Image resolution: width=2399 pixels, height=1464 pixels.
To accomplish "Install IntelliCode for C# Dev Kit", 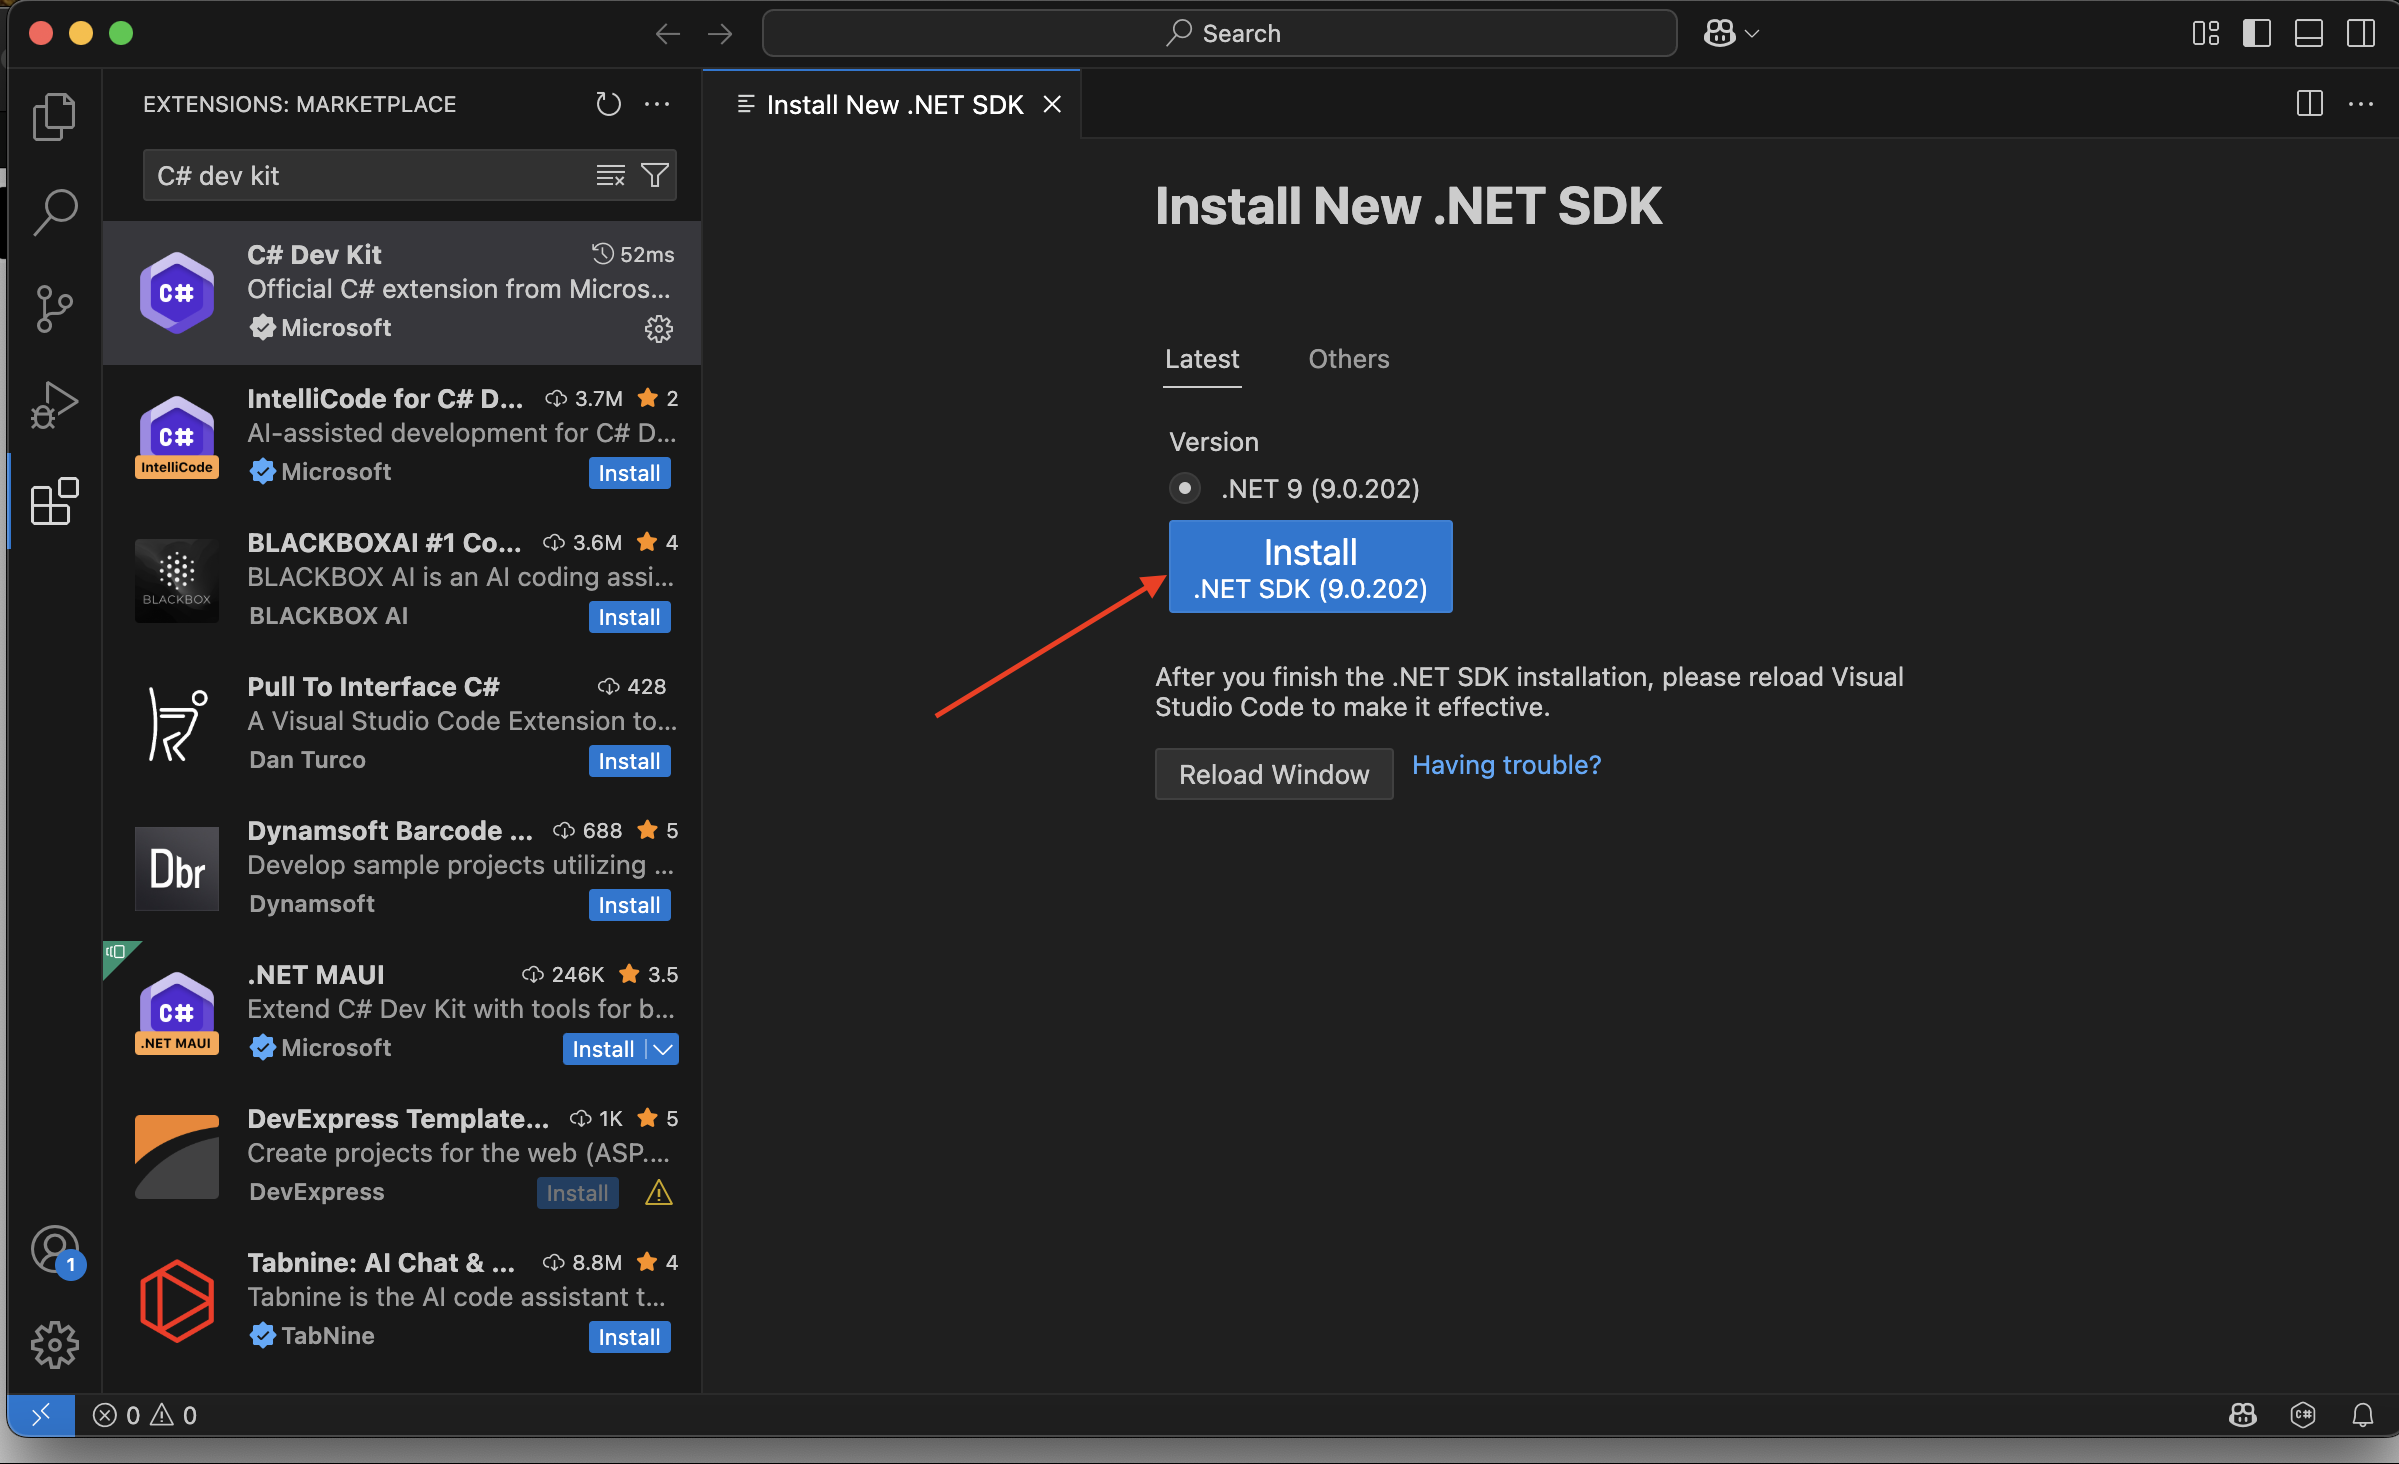I will (629, 473).
